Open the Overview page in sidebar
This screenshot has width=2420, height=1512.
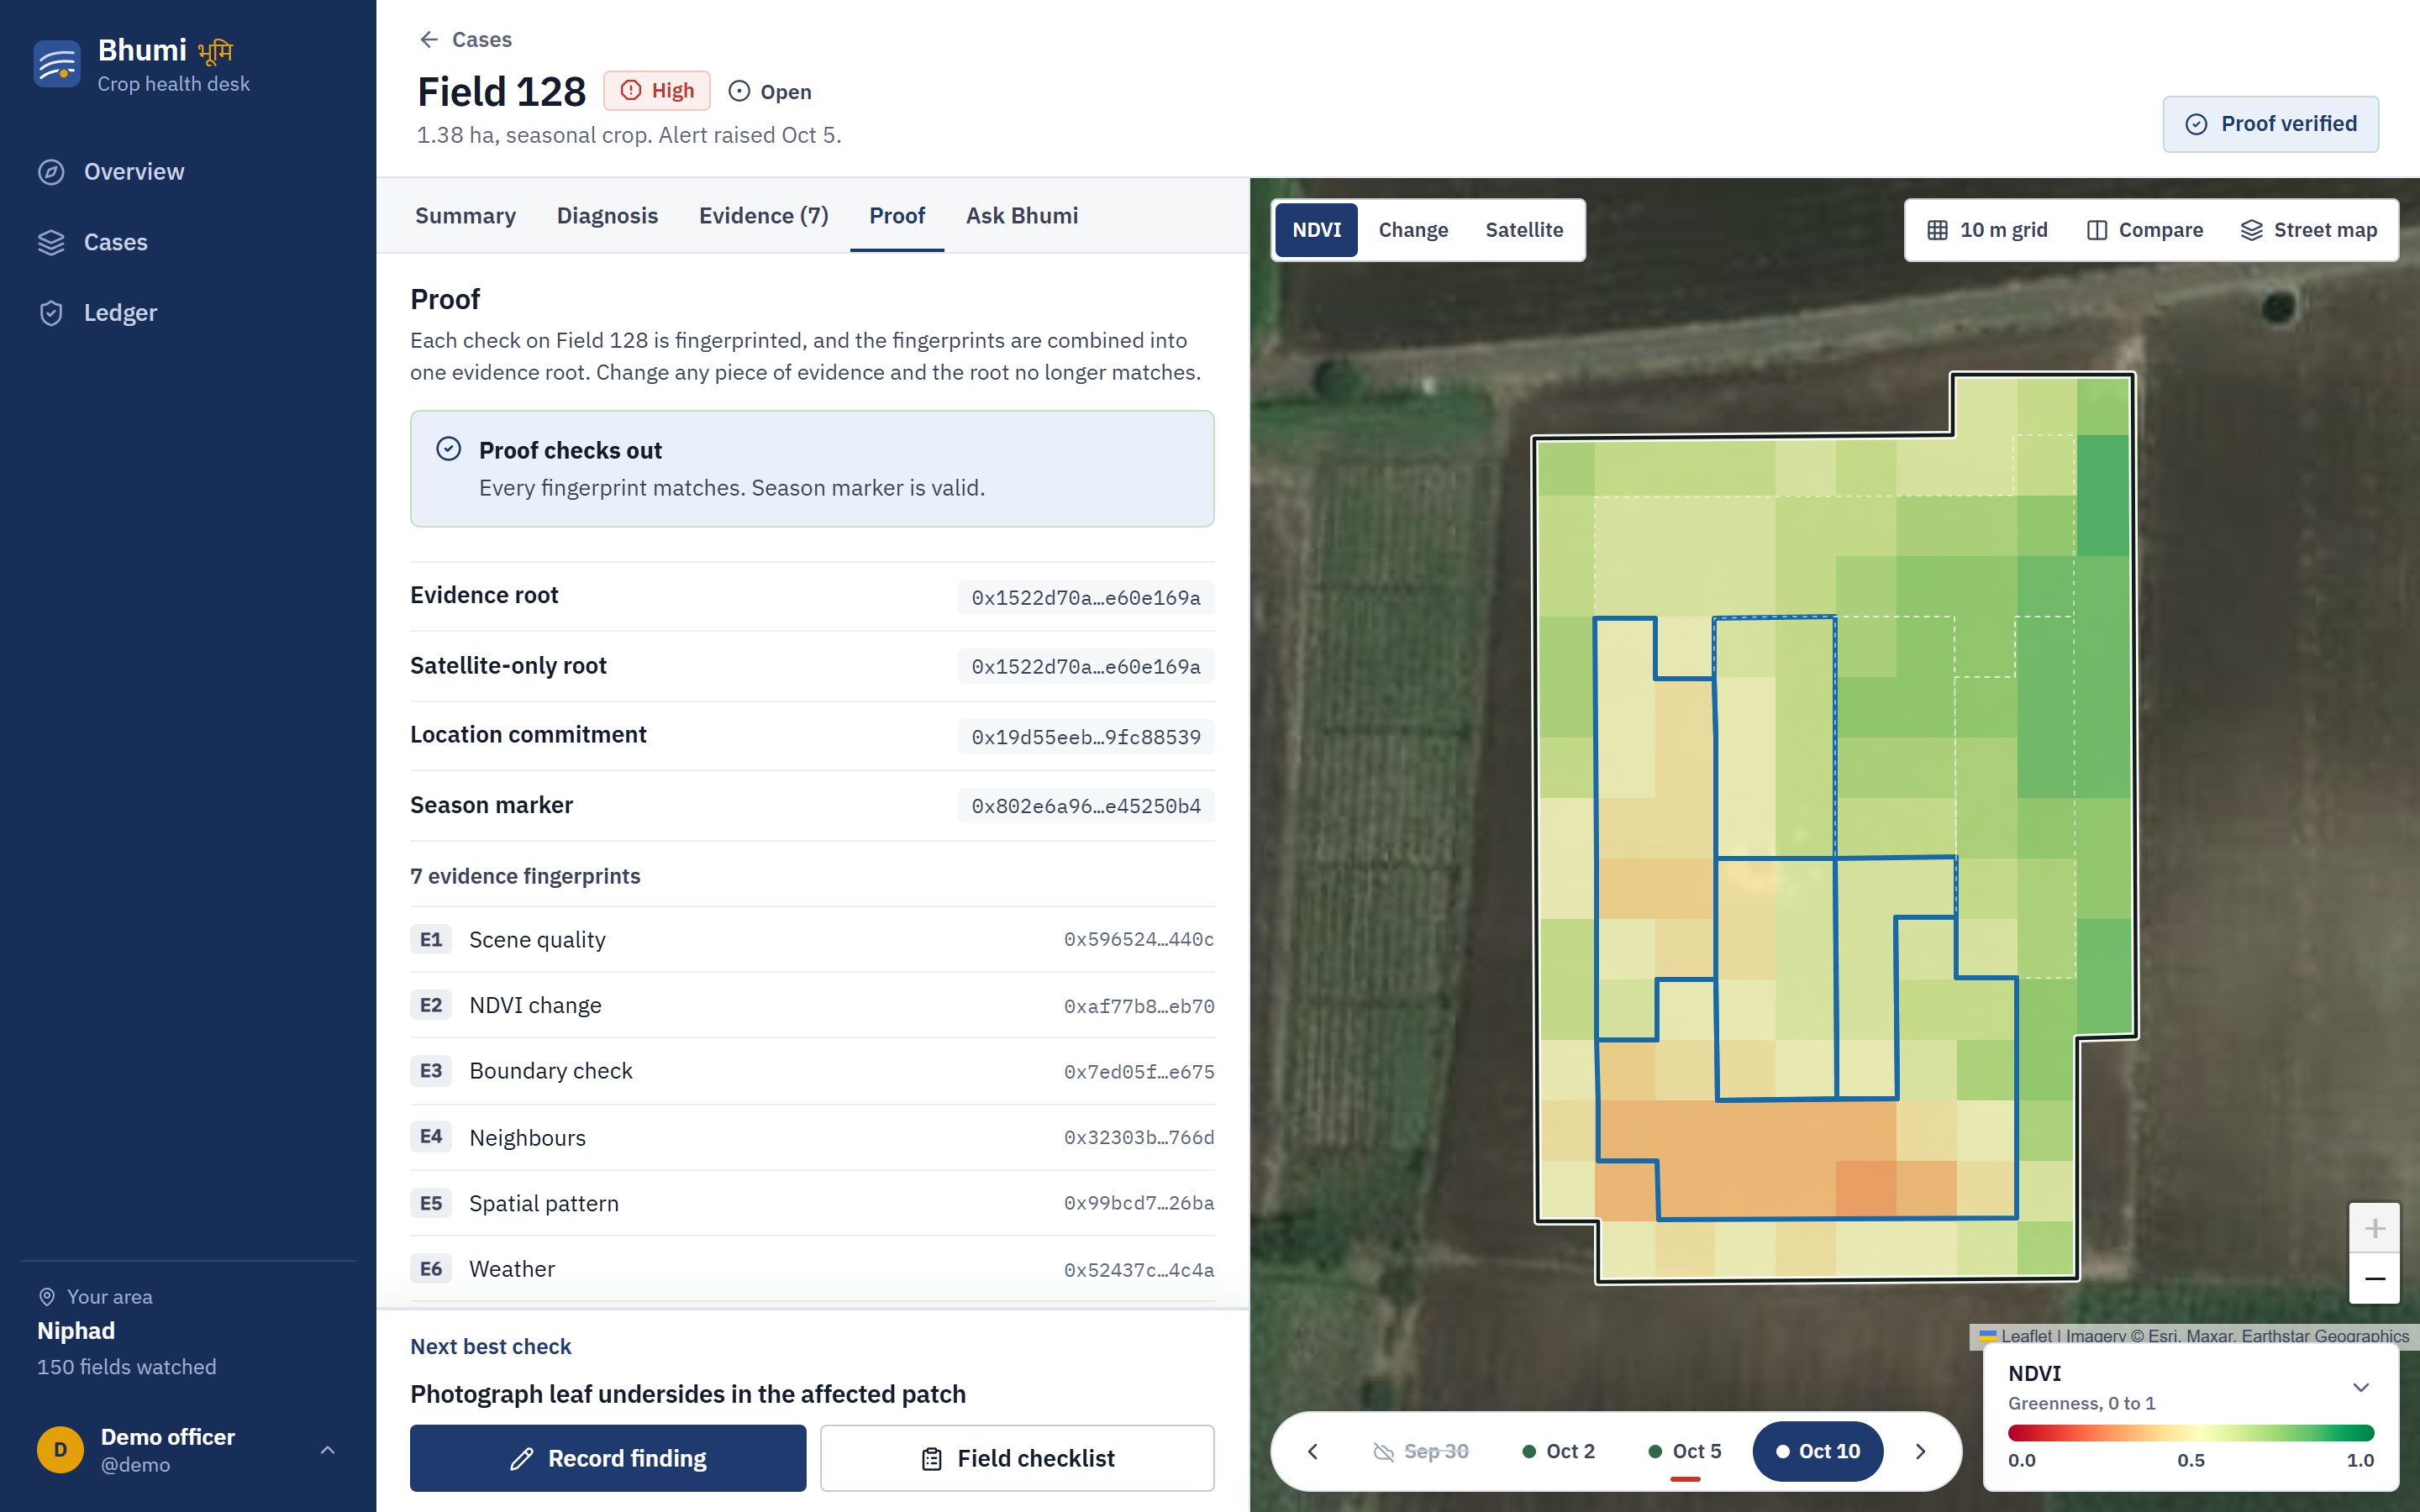pyautogui.click(x=188, y=172)
